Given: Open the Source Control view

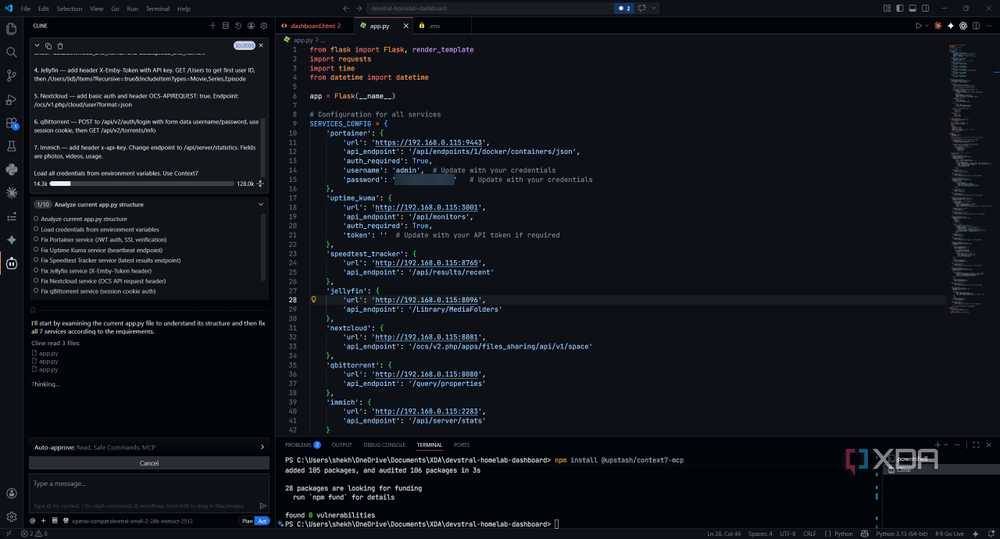Looking at the screenshot, I should 11,75.
